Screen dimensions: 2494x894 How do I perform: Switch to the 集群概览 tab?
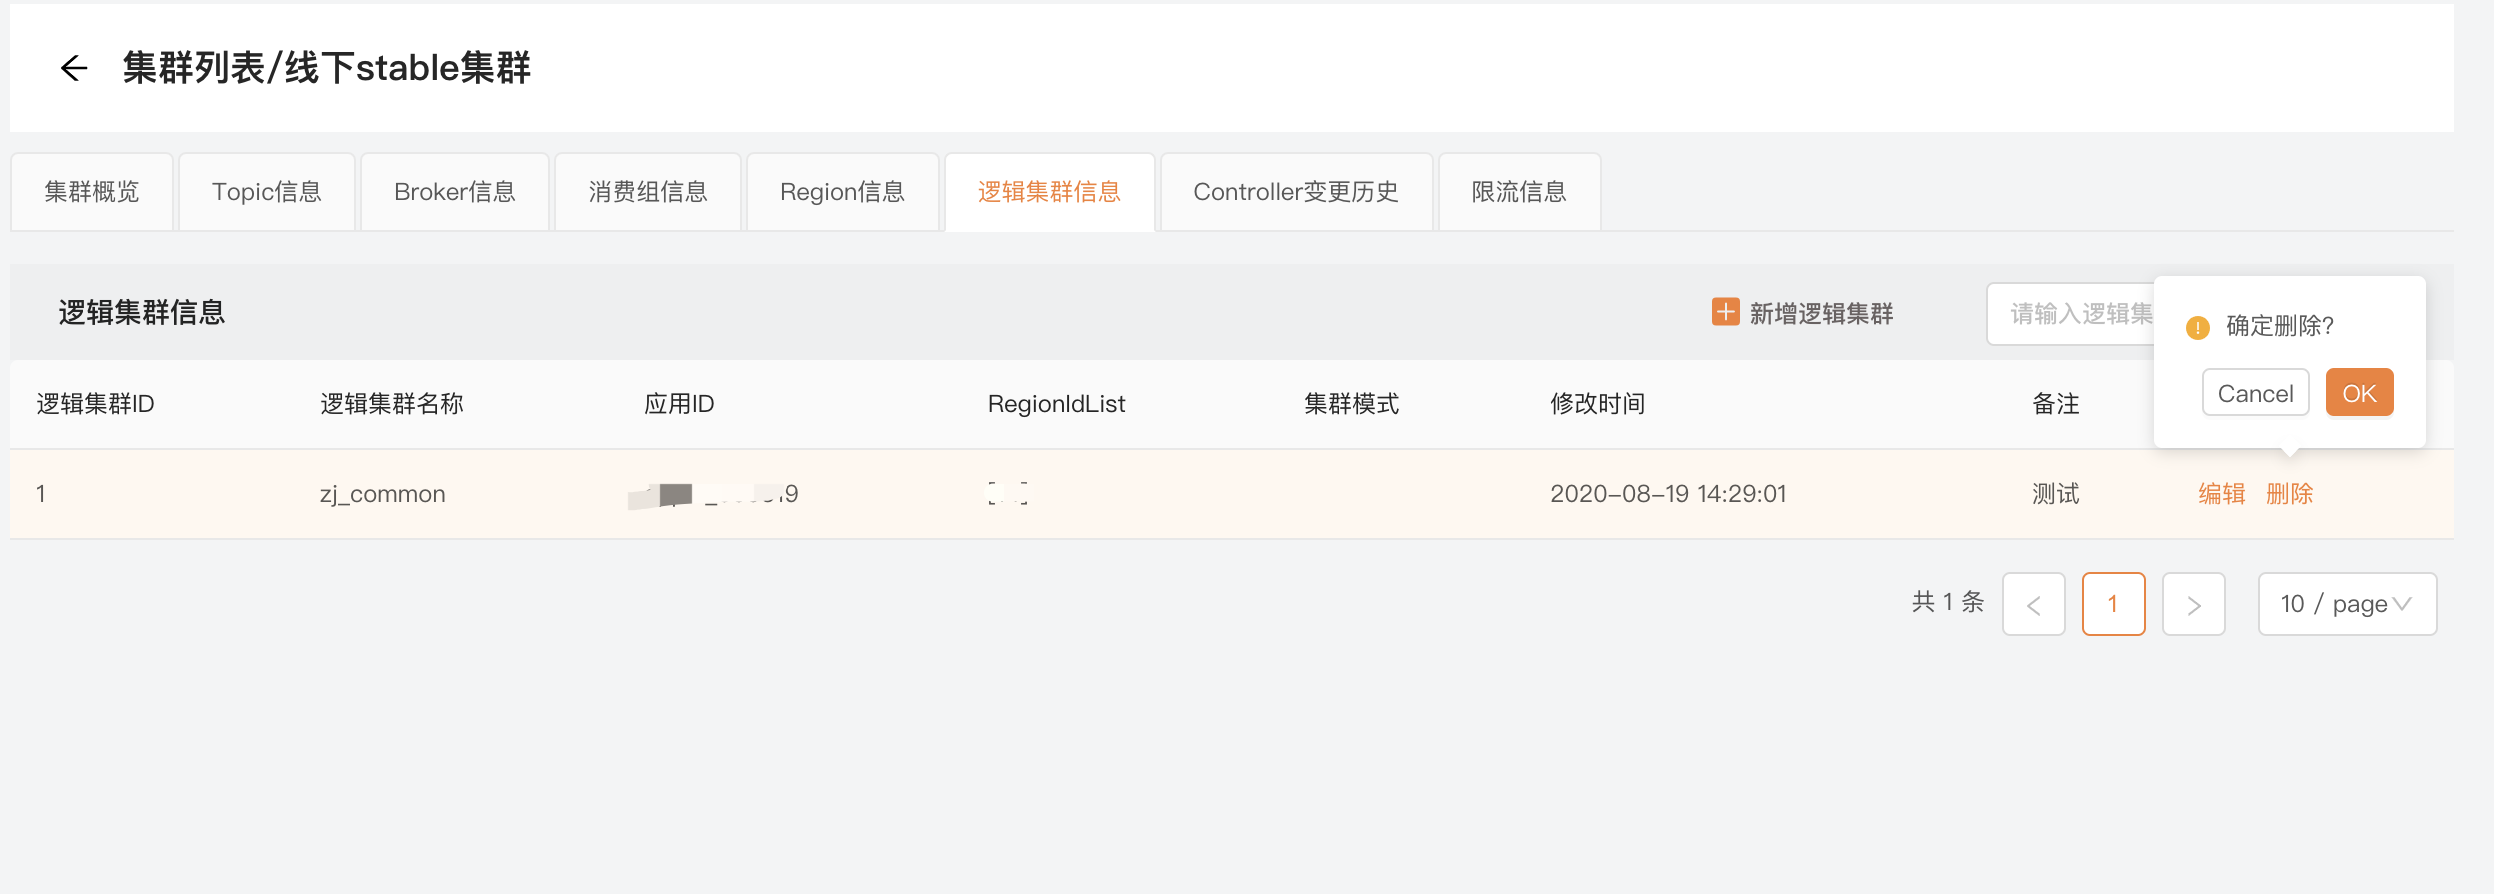point(92,192)
